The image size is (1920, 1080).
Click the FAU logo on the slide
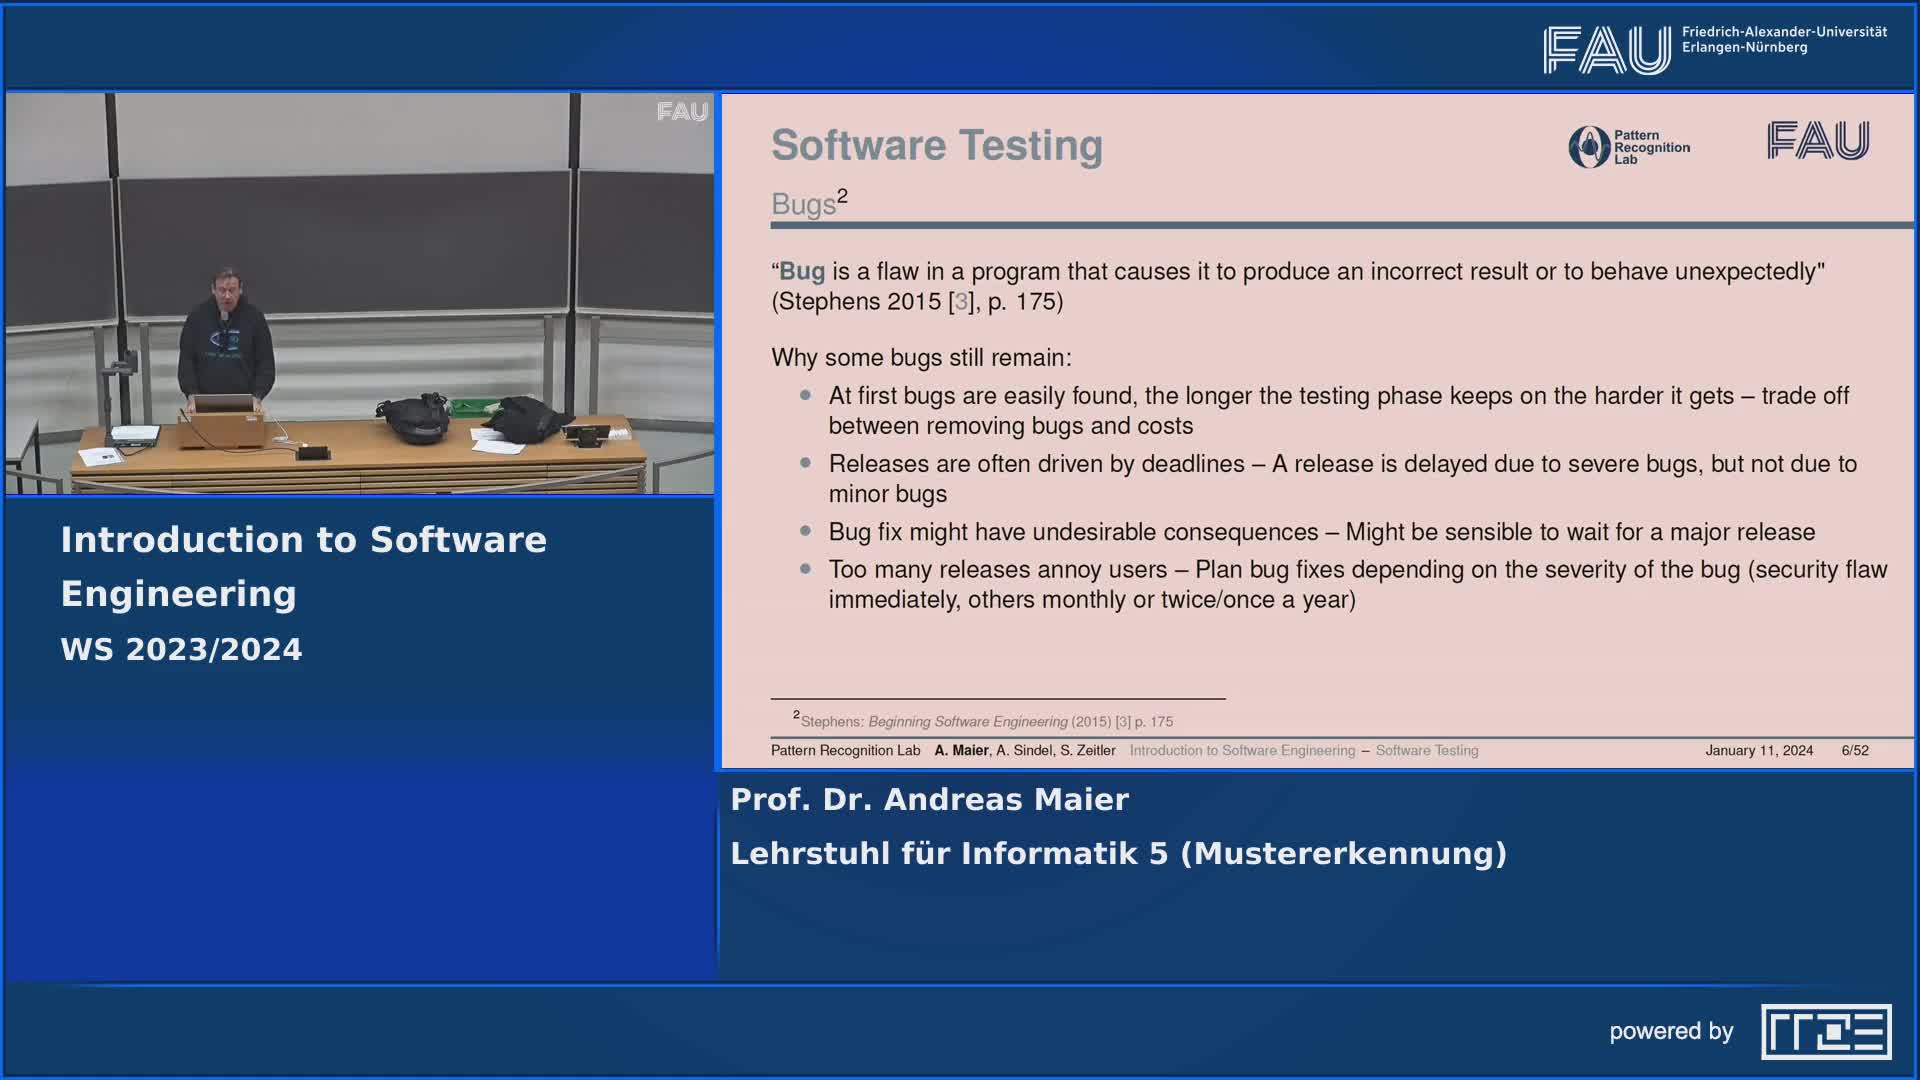pos(1817,141)
